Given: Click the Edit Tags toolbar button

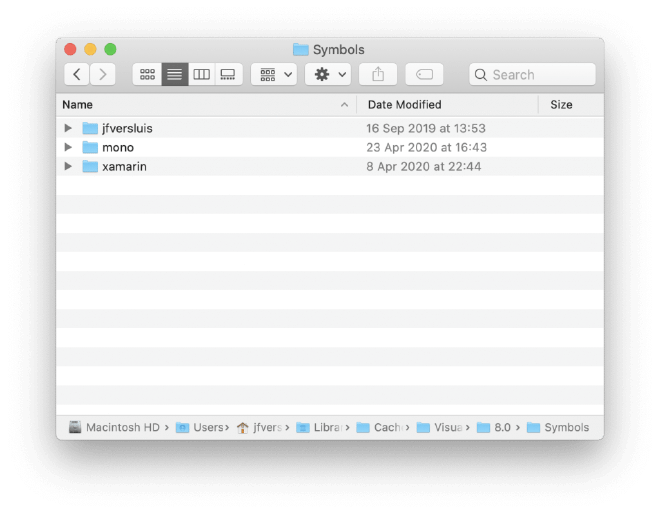Looking at the screenshot, I should pyautogui.click(x=424, y=75).
